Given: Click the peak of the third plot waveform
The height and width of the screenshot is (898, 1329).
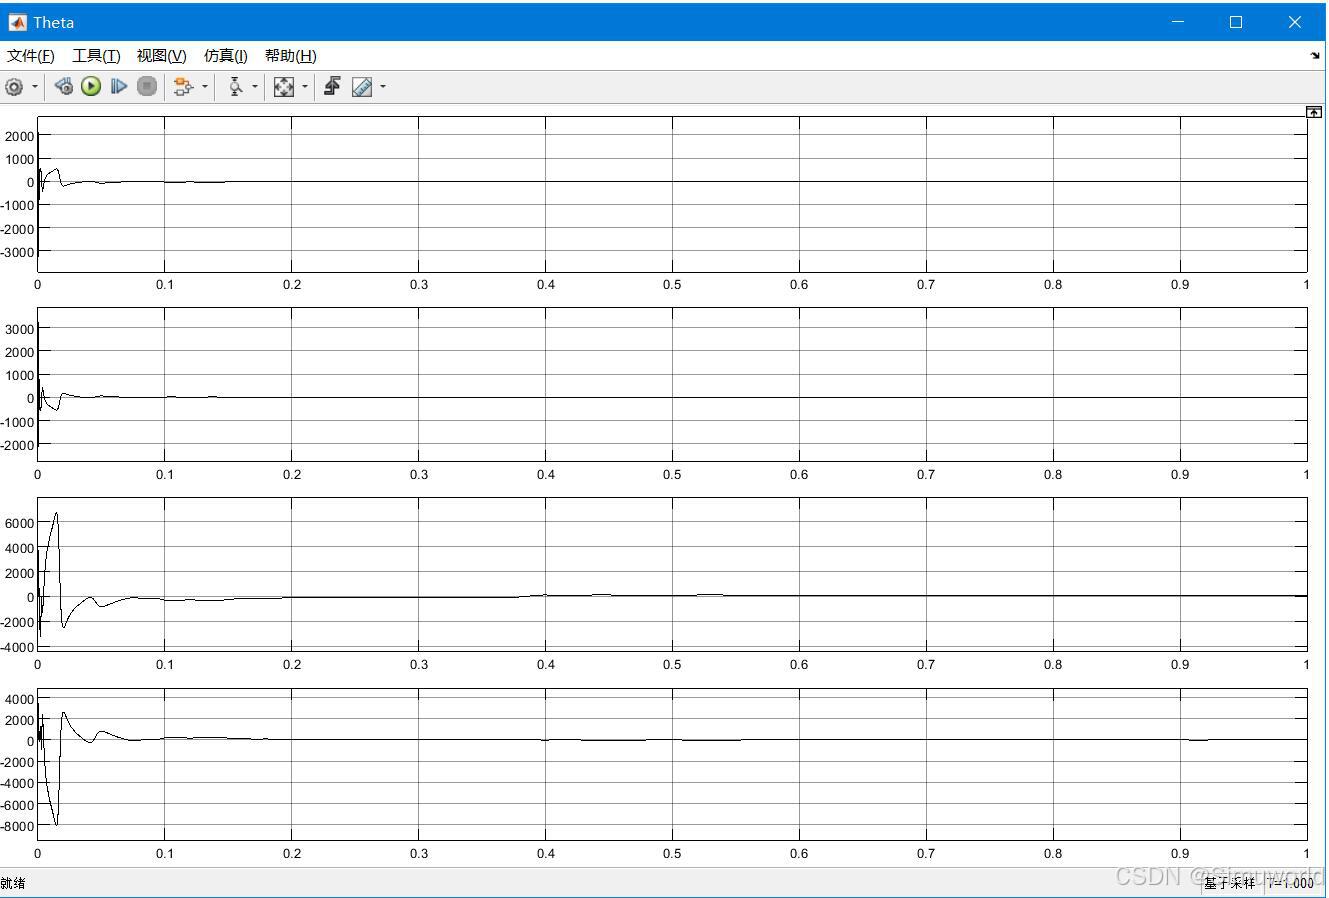Looking at the screenshot, I should pyautogui.click(x=56, y=513).
